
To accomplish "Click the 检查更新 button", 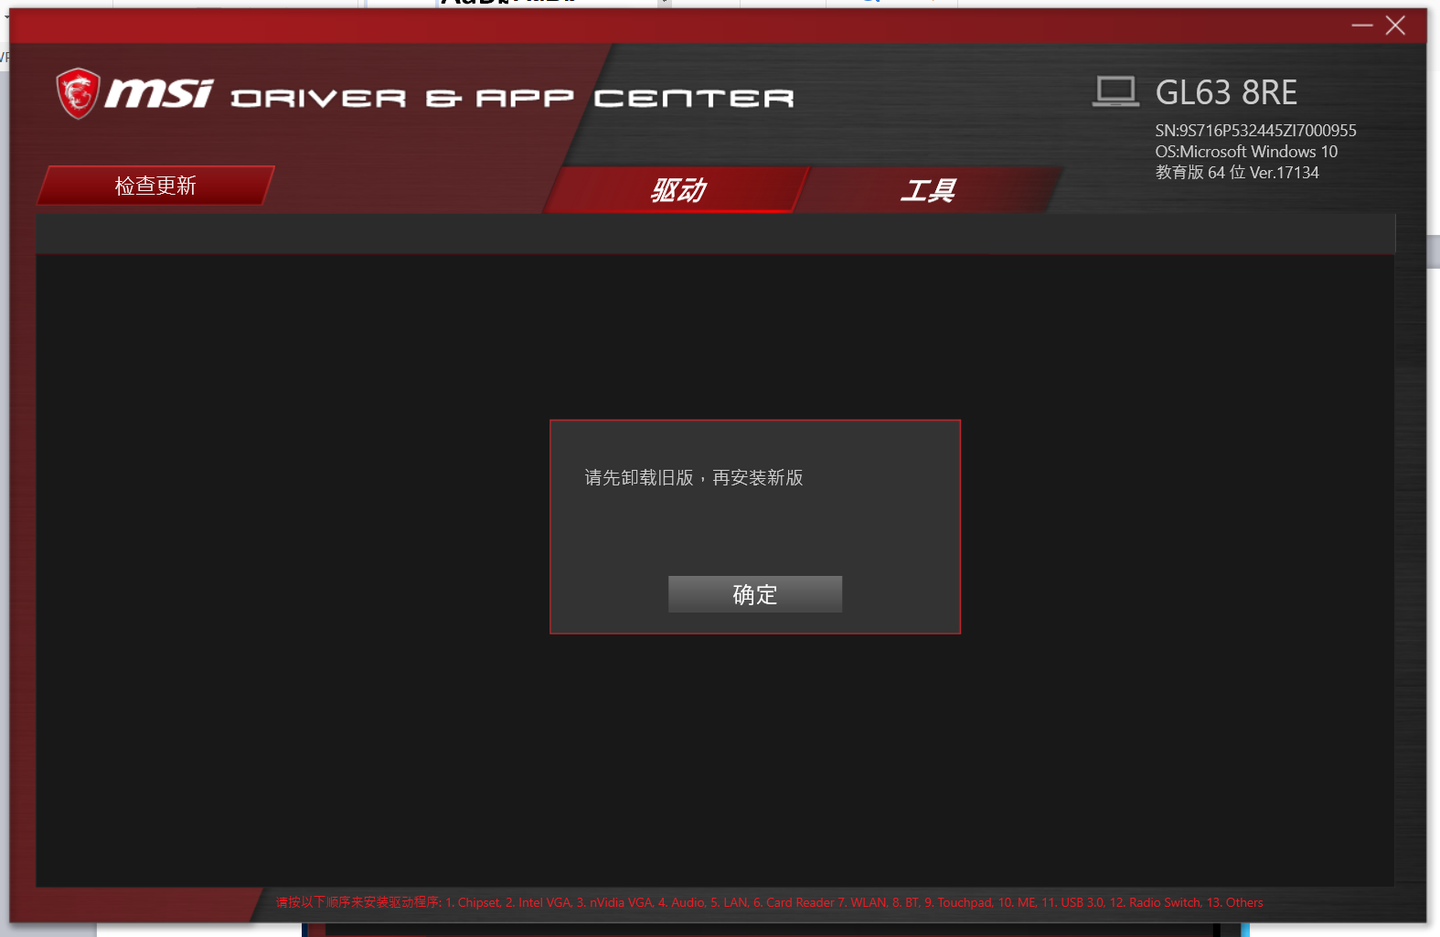I will [x=155, y=186].
